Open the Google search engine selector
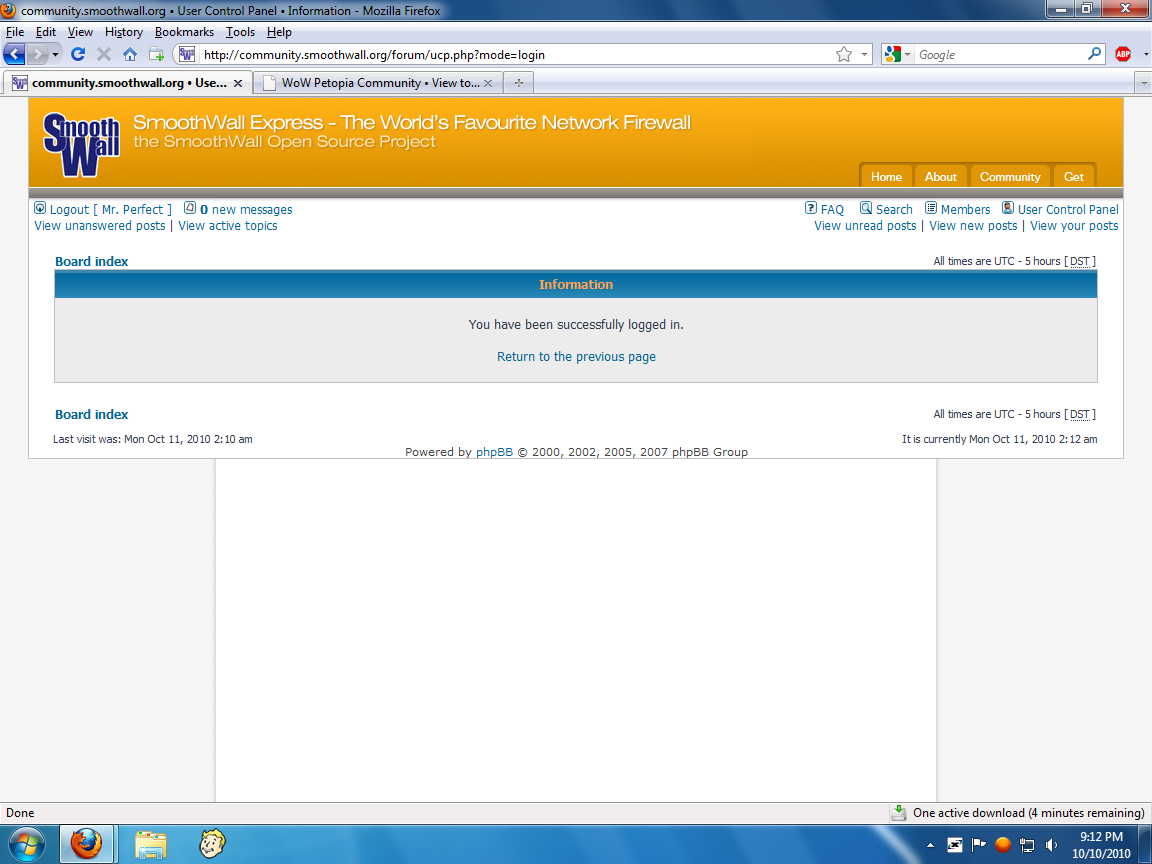The image size is (1152, 864). 898,54
